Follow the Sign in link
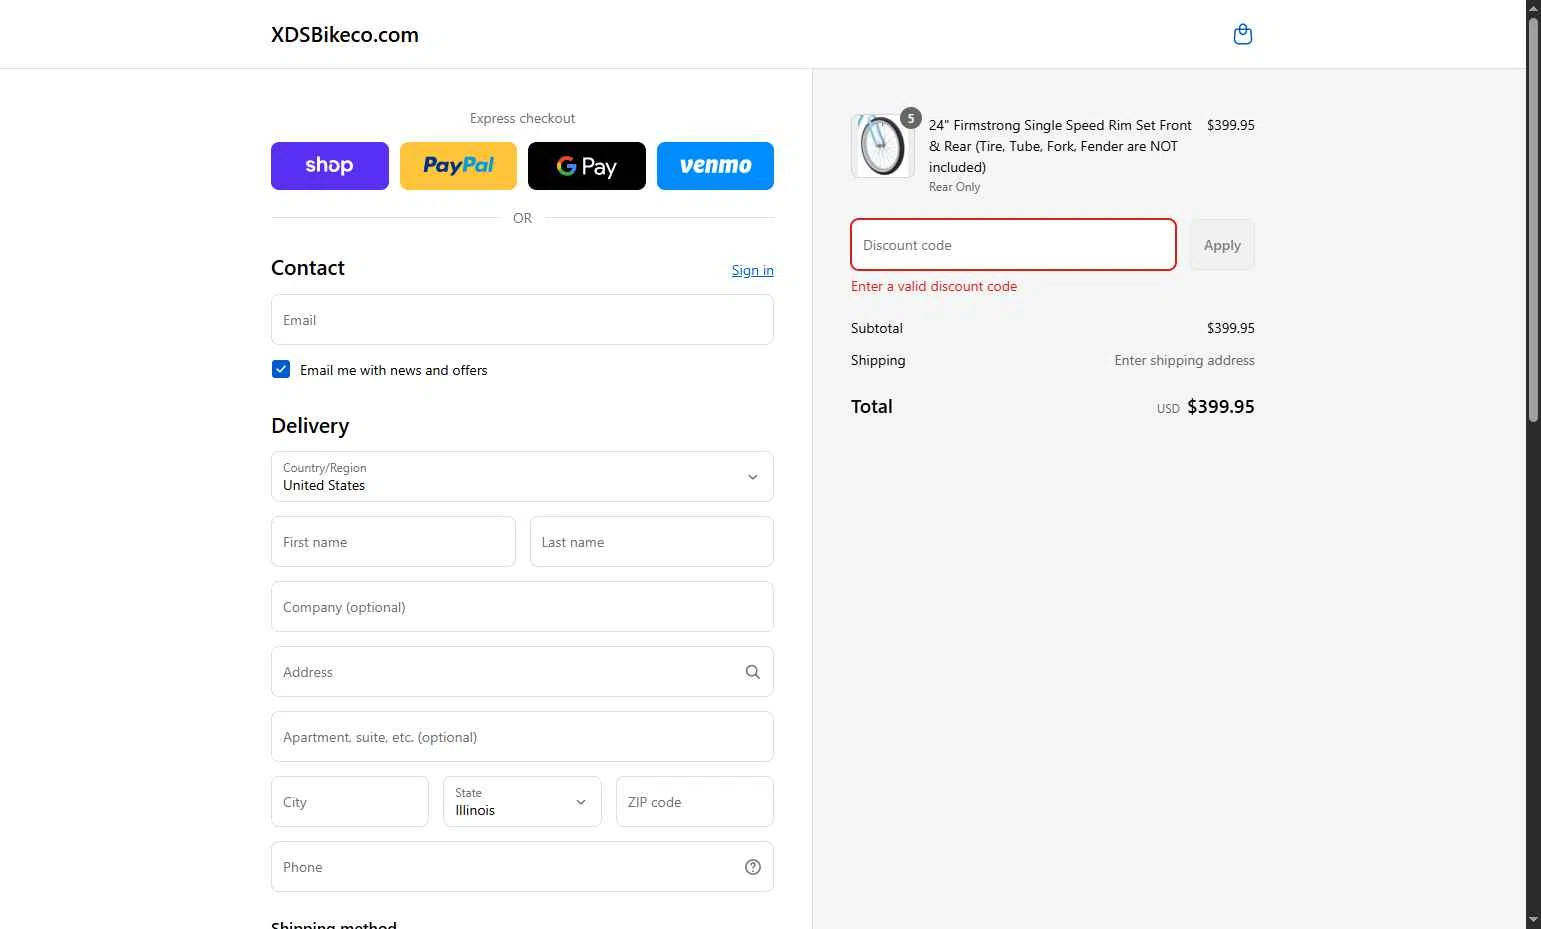This screenshot has height=929, width=1541. (752, 270)
